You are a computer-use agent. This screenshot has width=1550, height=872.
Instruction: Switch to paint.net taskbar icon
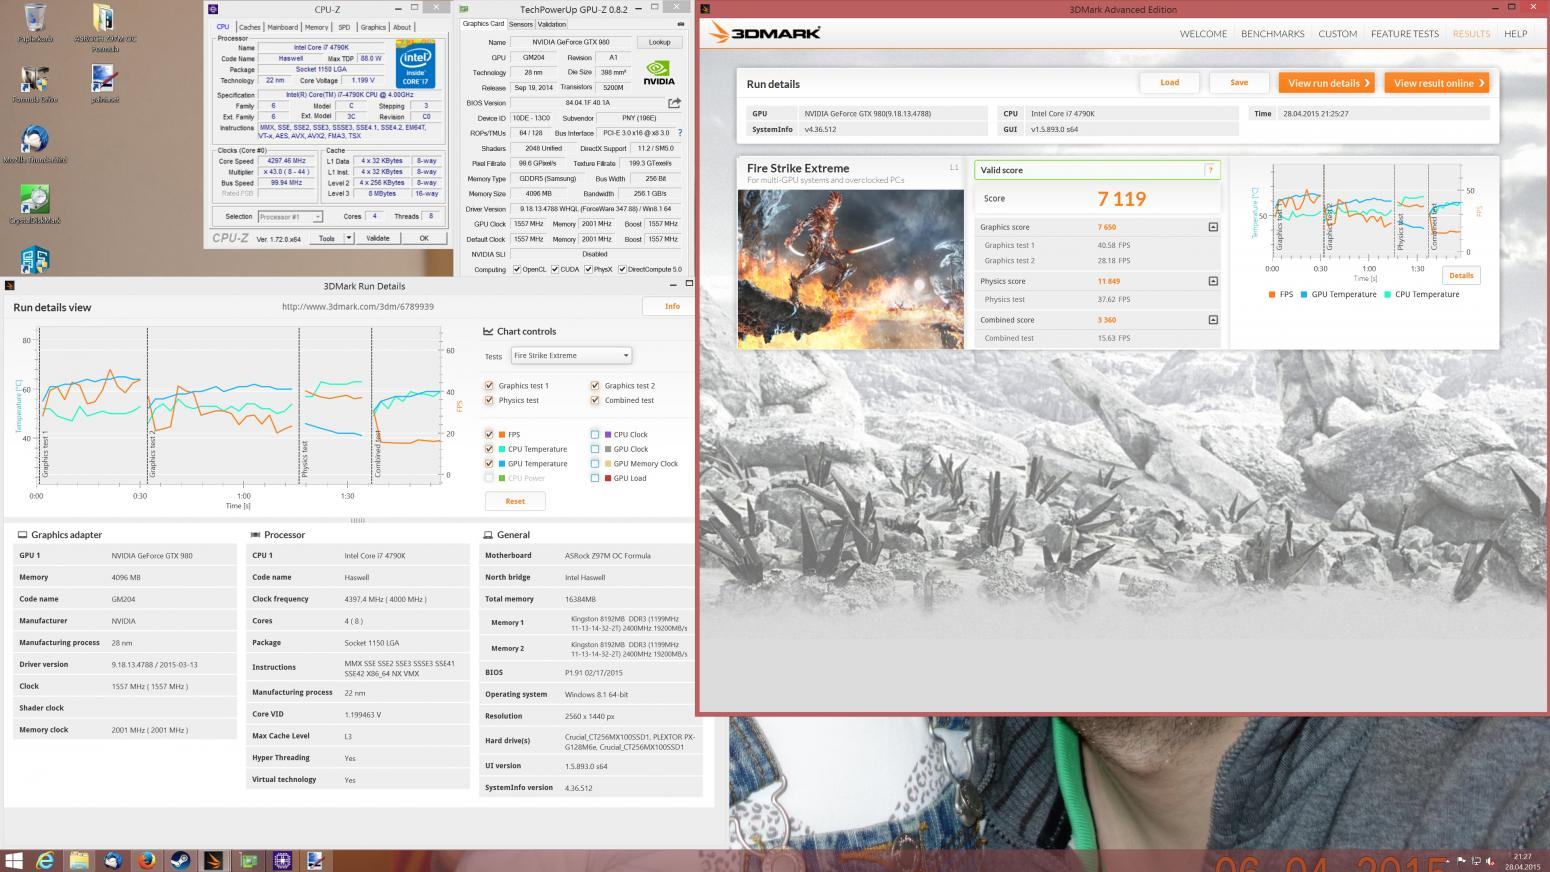(x=315, y=860)
